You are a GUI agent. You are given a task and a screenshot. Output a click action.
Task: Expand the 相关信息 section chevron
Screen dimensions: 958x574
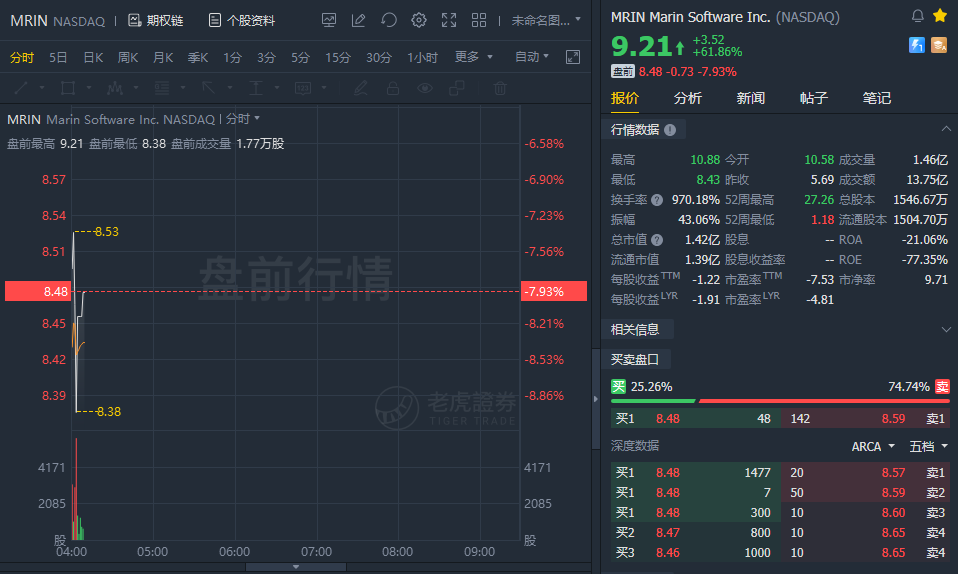click(x=946, y=329)
